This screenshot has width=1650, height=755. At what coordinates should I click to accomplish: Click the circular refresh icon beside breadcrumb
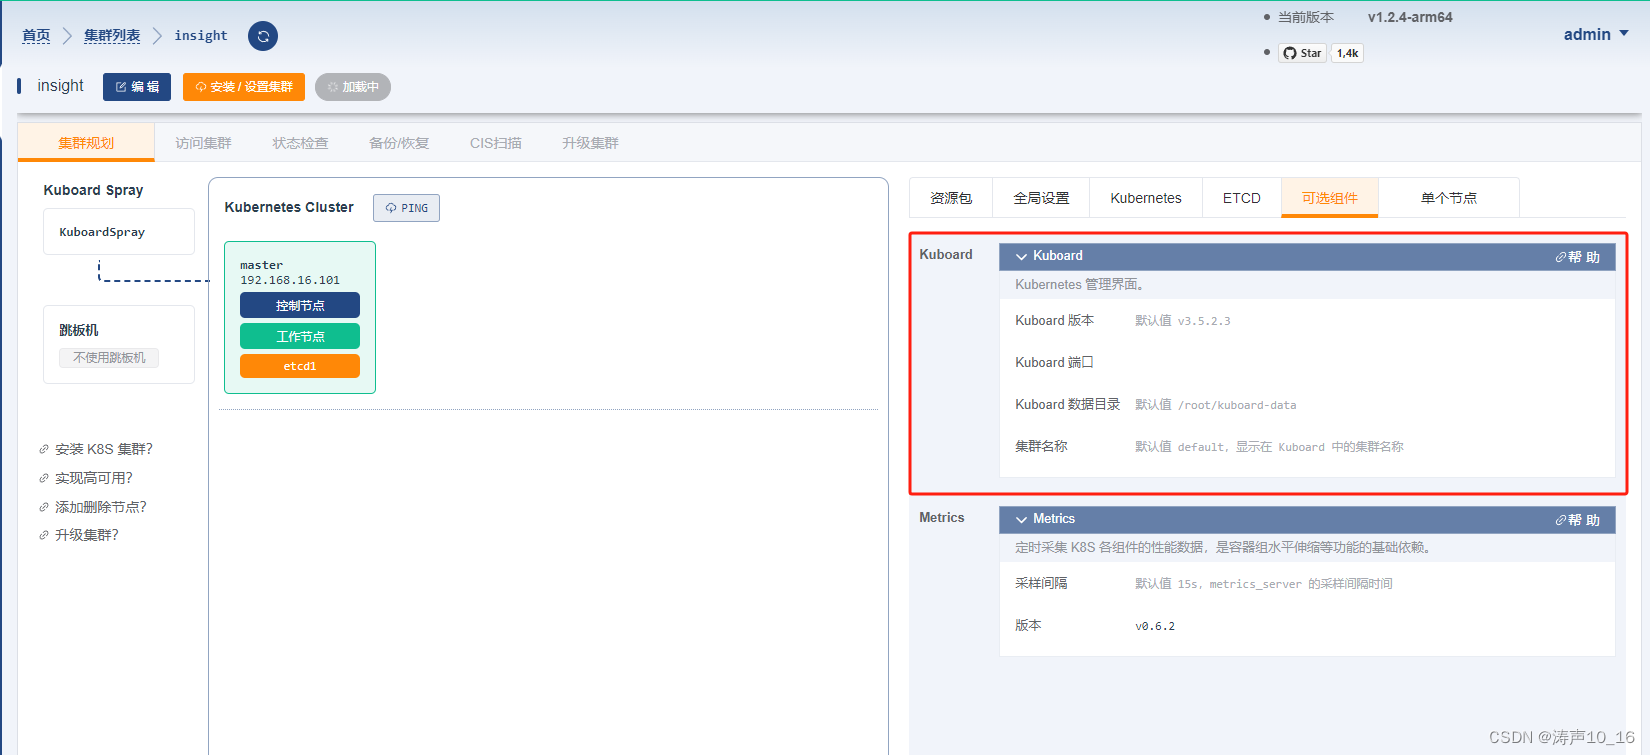point(263,36)
